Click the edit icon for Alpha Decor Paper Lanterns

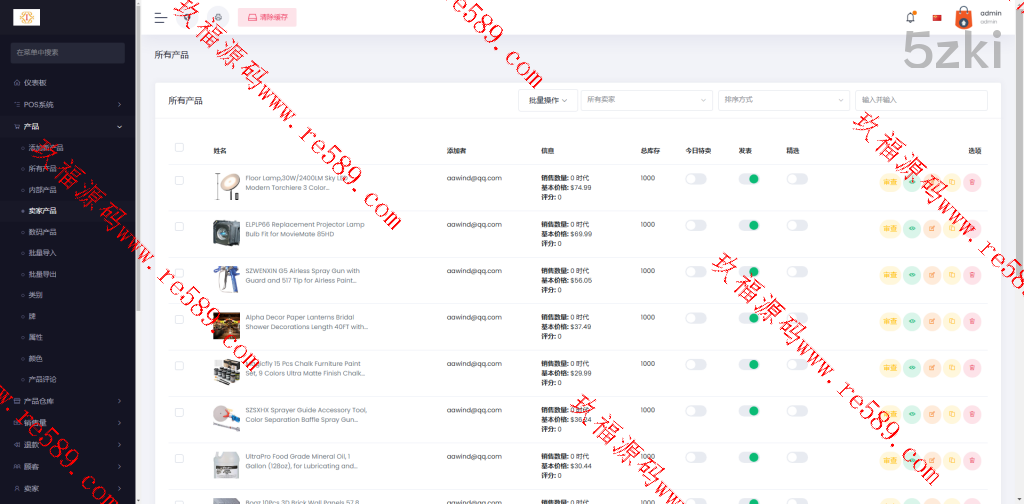pos(932,321)
